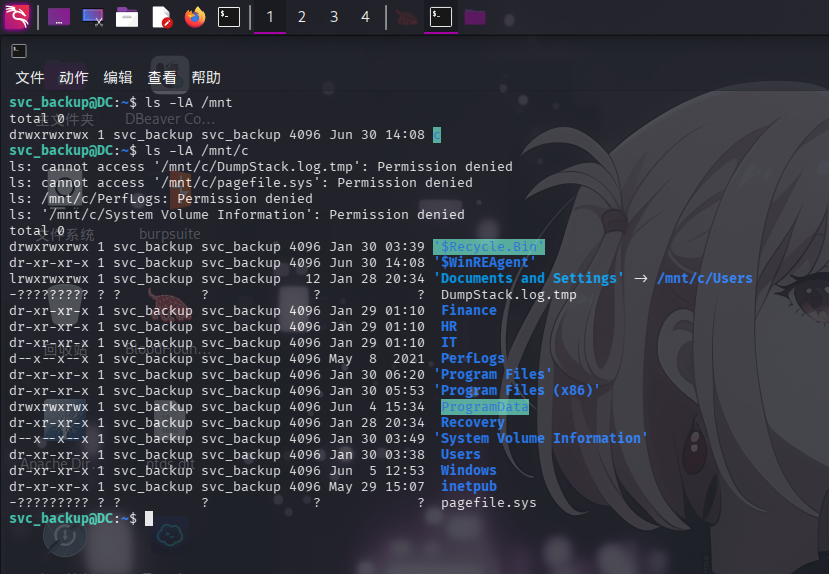Click the inetpub directory name

tap(468, 487)
